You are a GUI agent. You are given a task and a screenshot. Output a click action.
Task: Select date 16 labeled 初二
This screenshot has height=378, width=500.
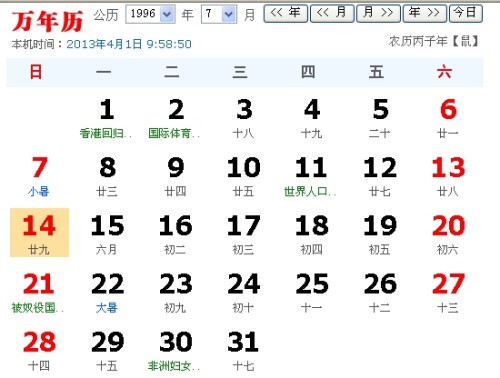pyautogui.click(x=175, y=235)
